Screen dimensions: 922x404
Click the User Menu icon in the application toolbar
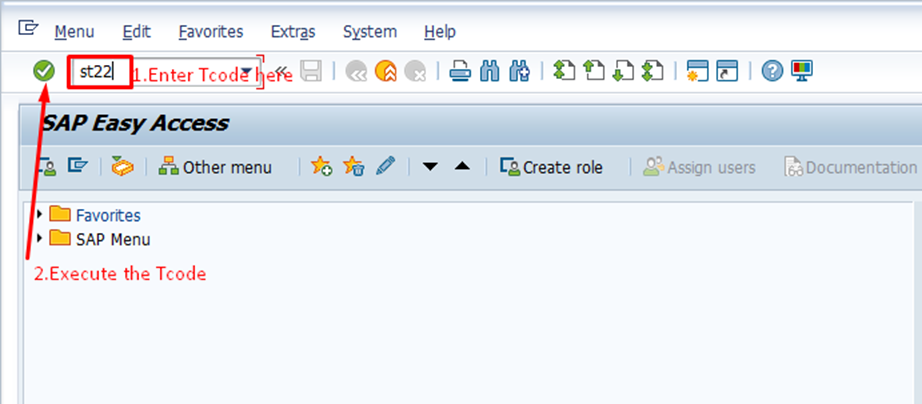pos(47,167)
